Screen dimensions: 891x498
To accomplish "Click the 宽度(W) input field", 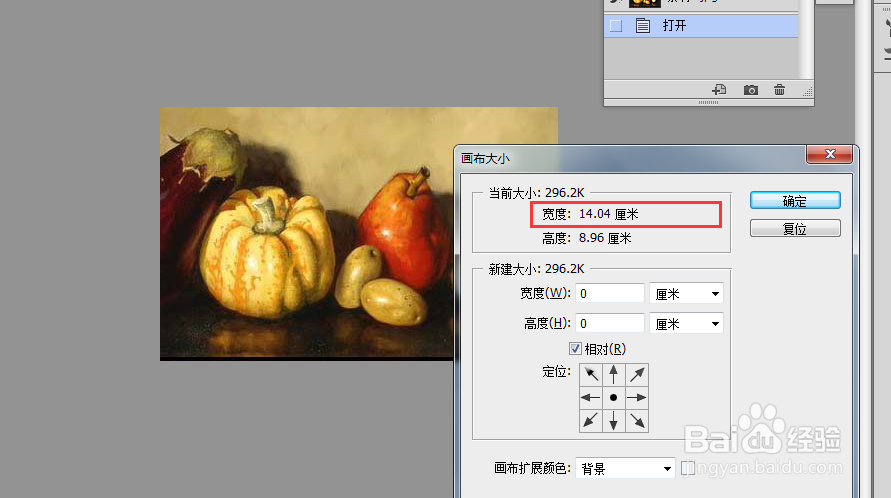I will pyautogui.click(x=610, y=294).
